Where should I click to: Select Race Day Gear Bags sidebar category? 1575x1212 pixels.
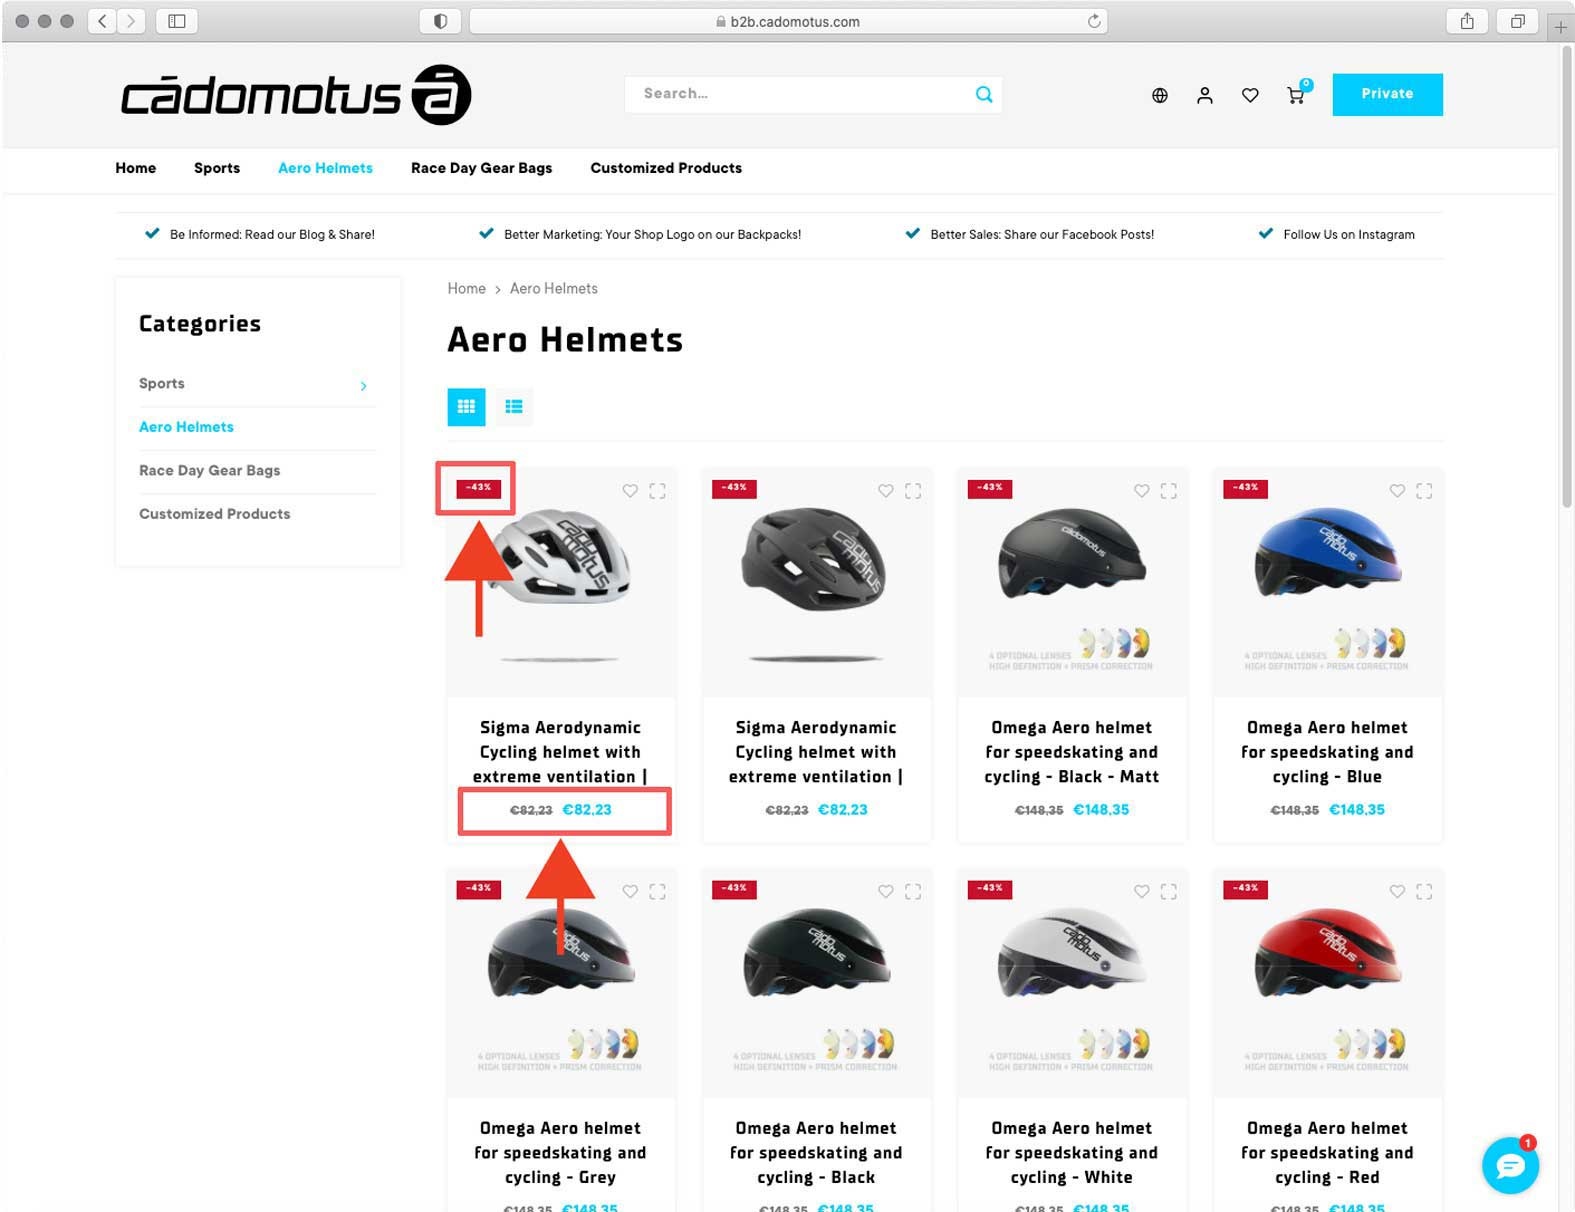[209, 470]
